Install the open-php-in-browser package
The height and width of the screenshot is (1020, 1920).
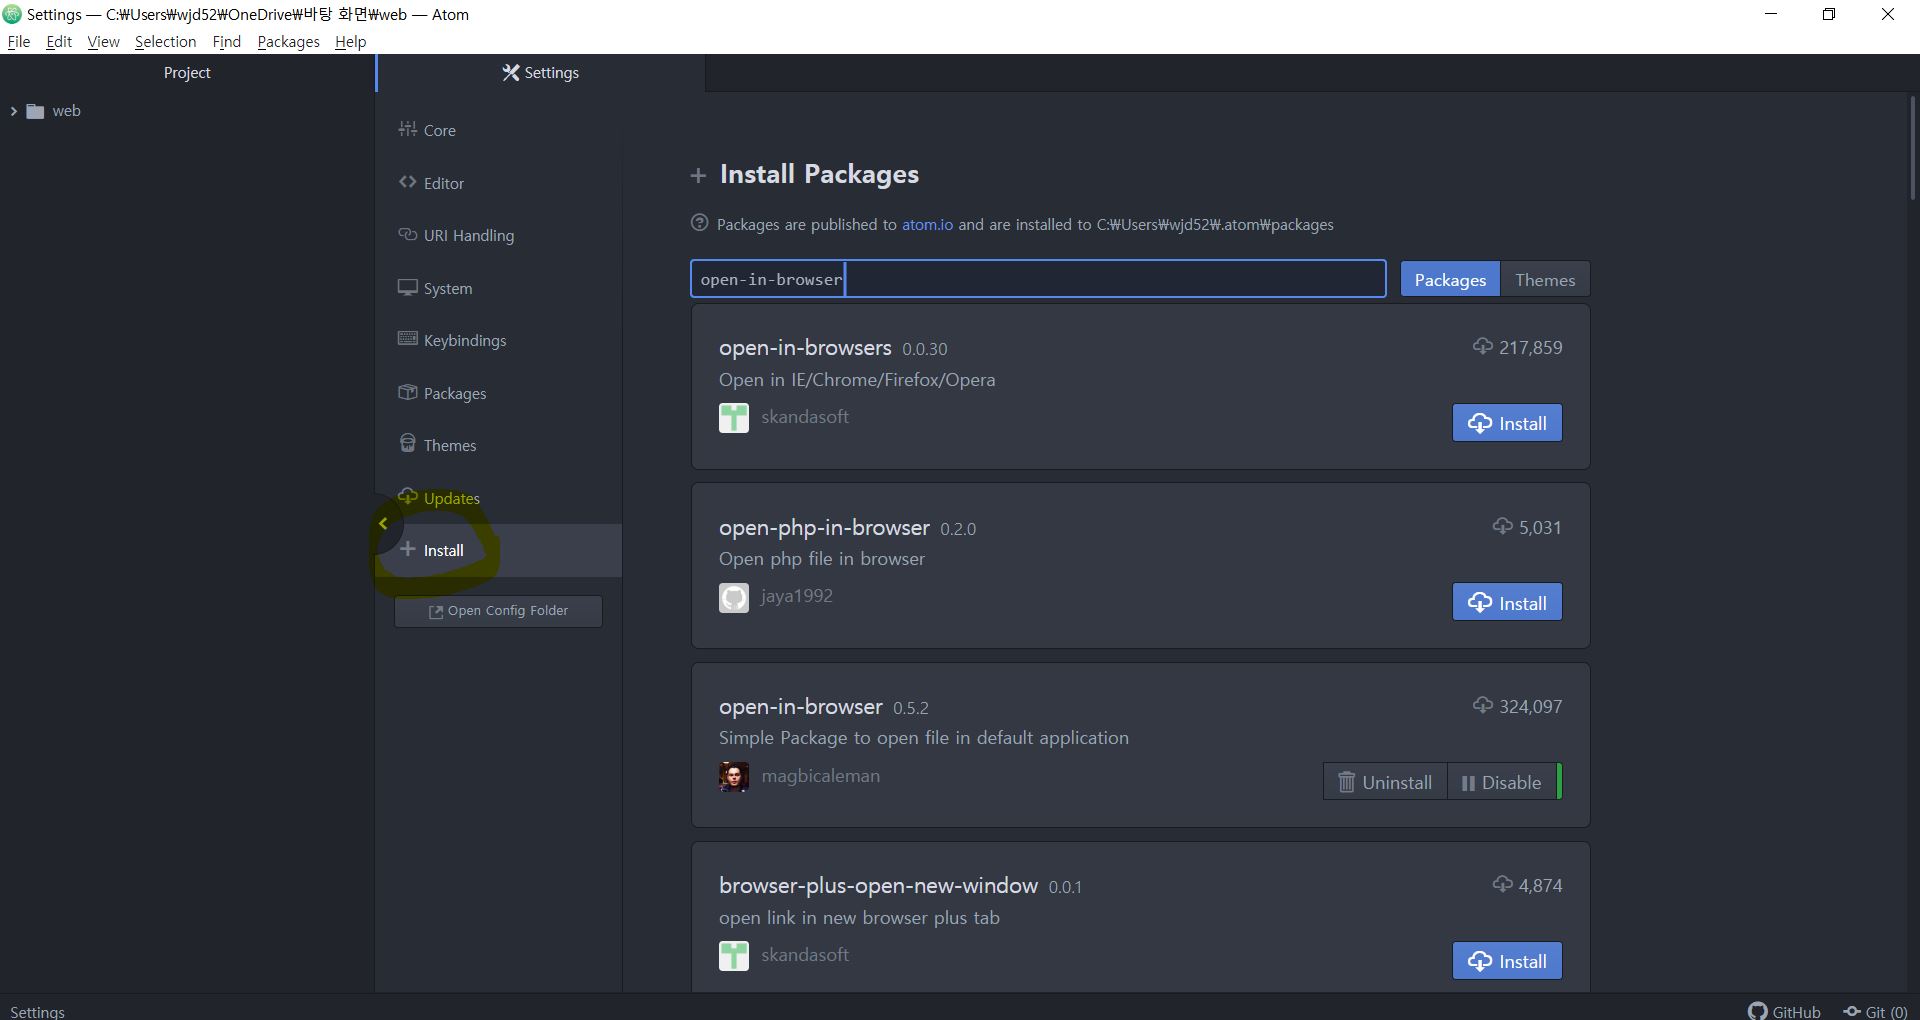pyautogui.click(x=1507, y=603)
